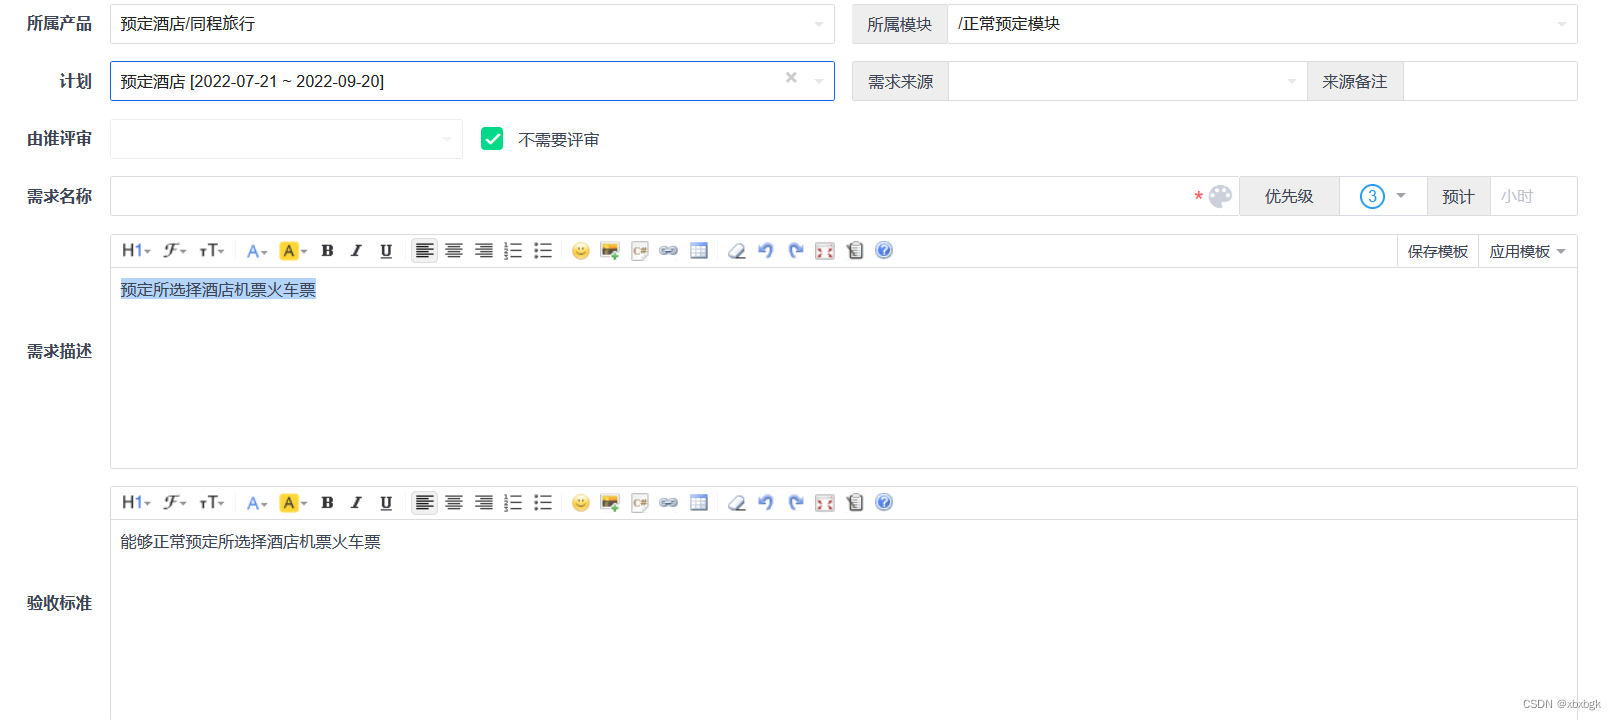Open the 所属产品 product dropdown
This screenshot has width=1616, height=720.
[472, 24]
